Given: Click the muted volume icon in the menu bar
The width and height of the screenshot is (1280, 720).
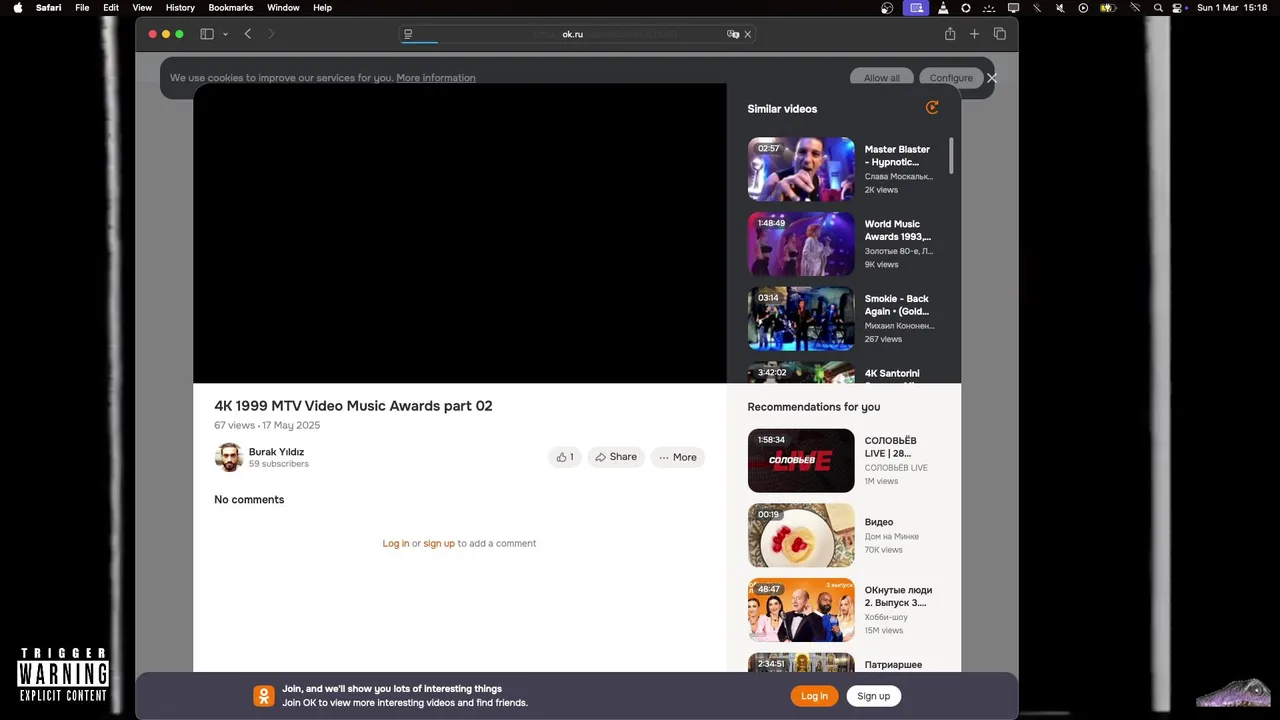Looking at the screenshot, I should click(1060, 7).
